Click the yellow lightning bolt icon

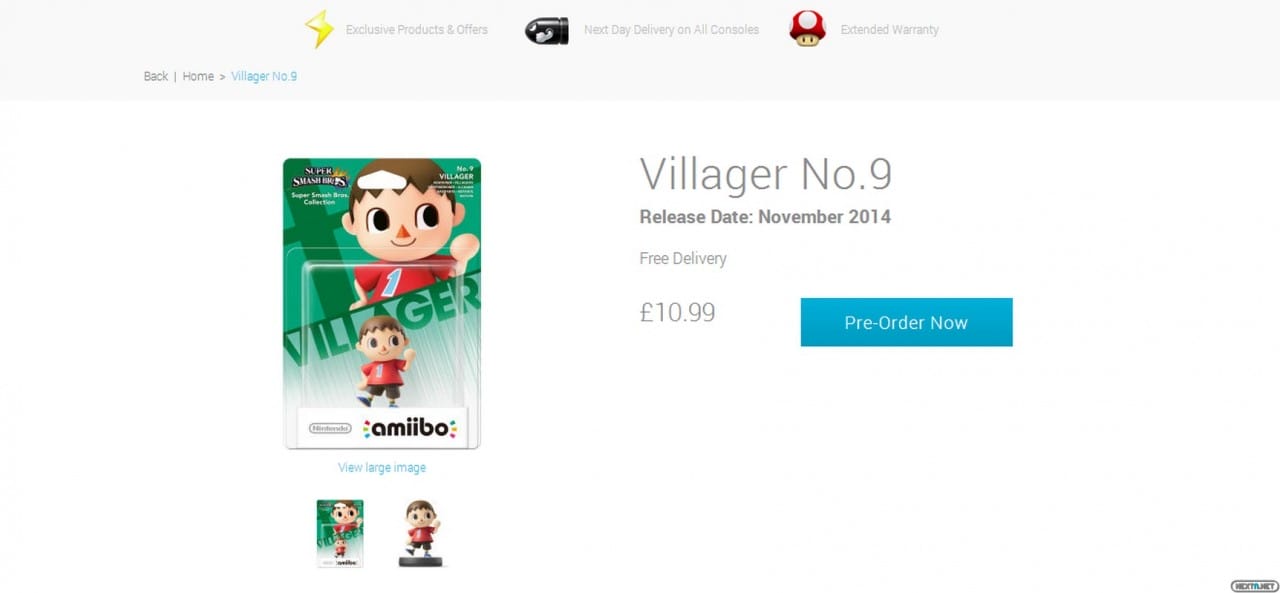click(319, 29)
